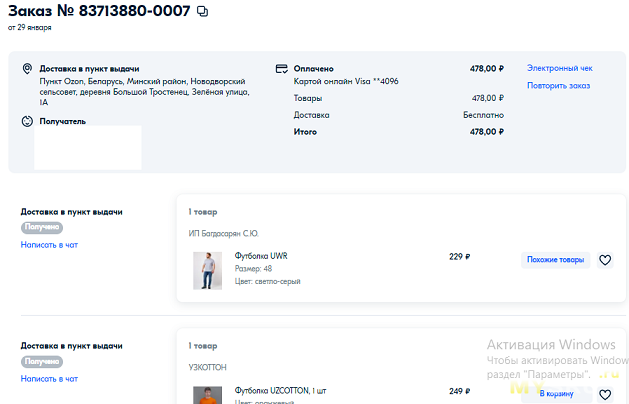Image resolution: width=629 pixels, height=404 pixels.
Task: Add Футболка UWR to favorites heart
Action: click(x=605, y=260)
